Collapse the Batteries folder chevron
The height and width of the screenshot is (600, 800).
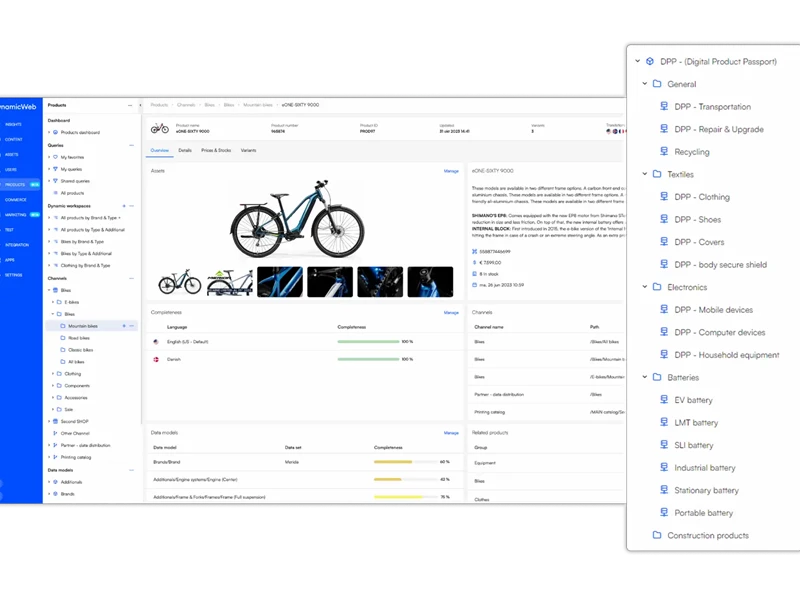click(645, 377)
